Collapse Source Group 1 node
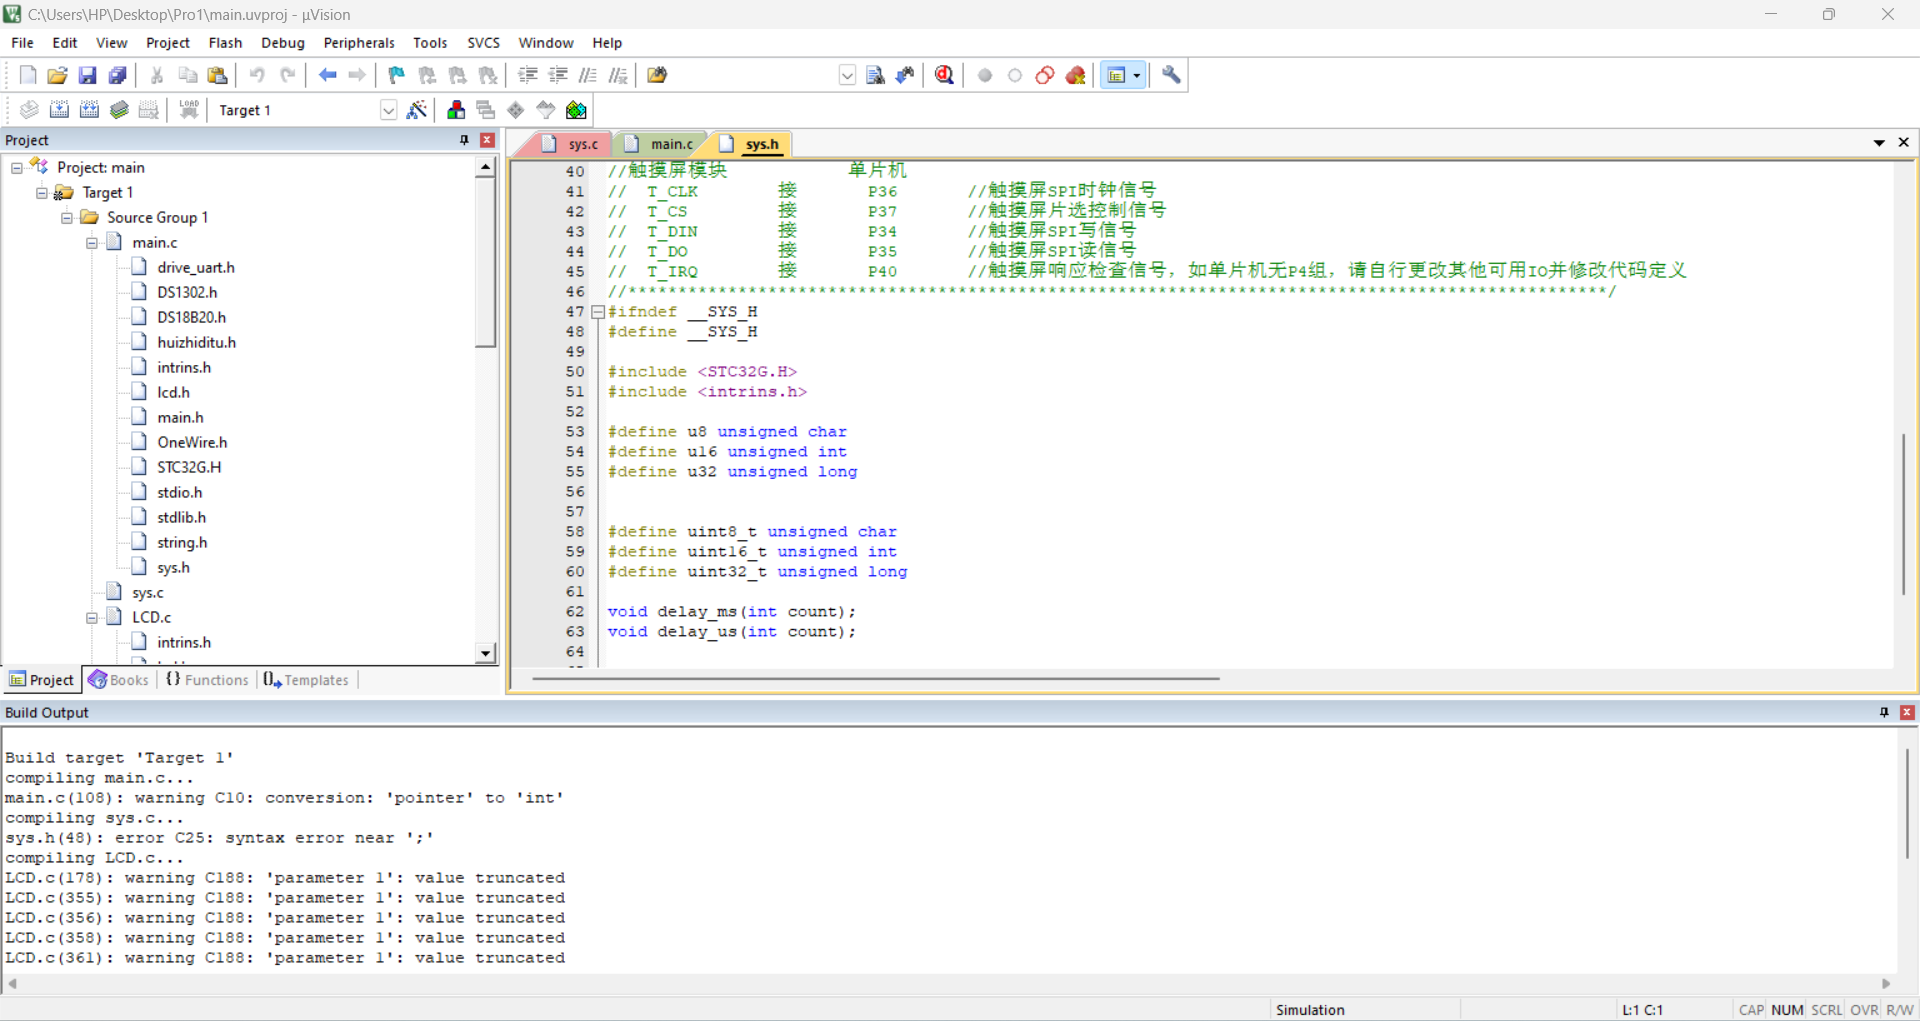Image resolution: width=1920 pixels, height=1021 pixels. point(67,218)
